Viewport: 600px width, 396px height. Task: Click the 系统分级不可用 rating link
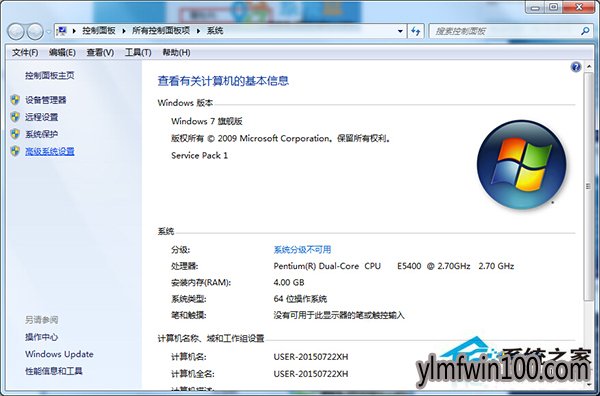(x=302, y=249)
